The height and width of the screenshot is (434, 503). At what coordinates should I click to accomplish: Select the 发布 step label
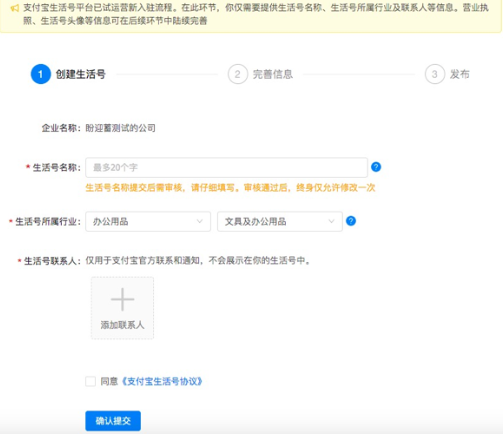coord(460,74)
